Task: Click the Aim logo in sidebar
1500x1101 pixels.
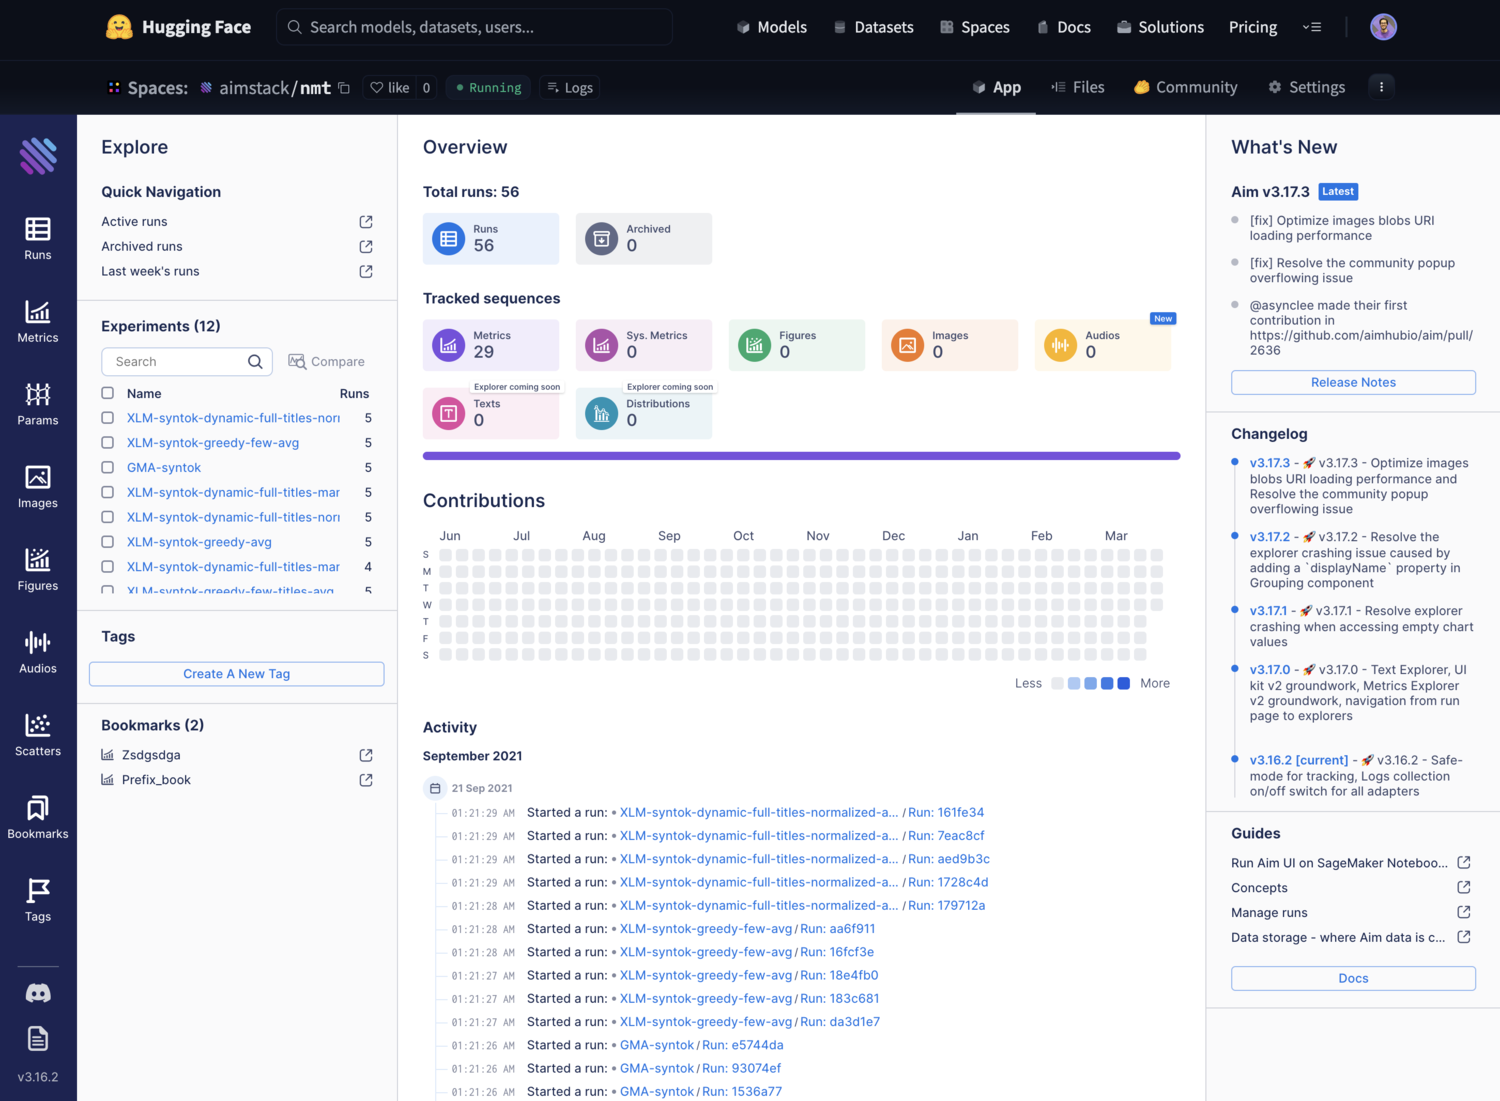Action: [x=38, y=156]
